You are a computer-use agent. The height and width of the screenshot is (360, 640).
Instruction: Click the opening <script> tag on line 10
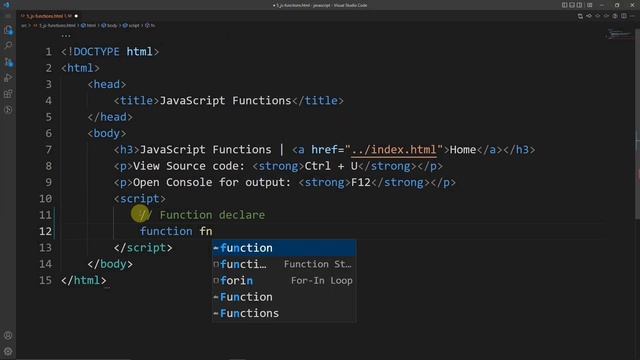coord(140,199)
